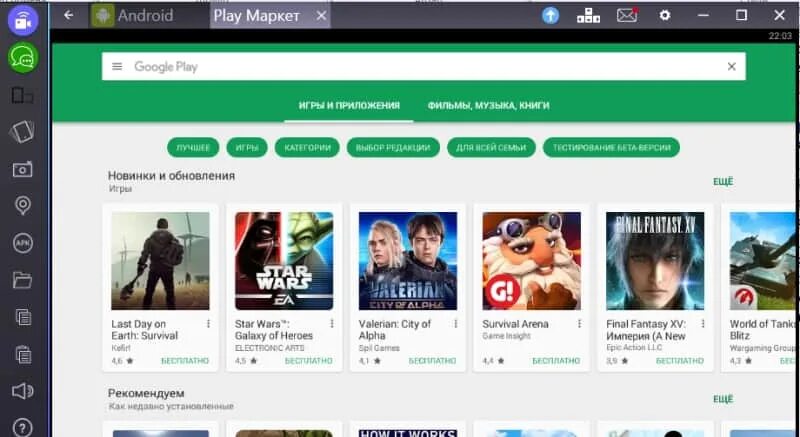Screen dimensions: 800x437
Task: Open the location pin settings
Action: click(x=22, y=206)
